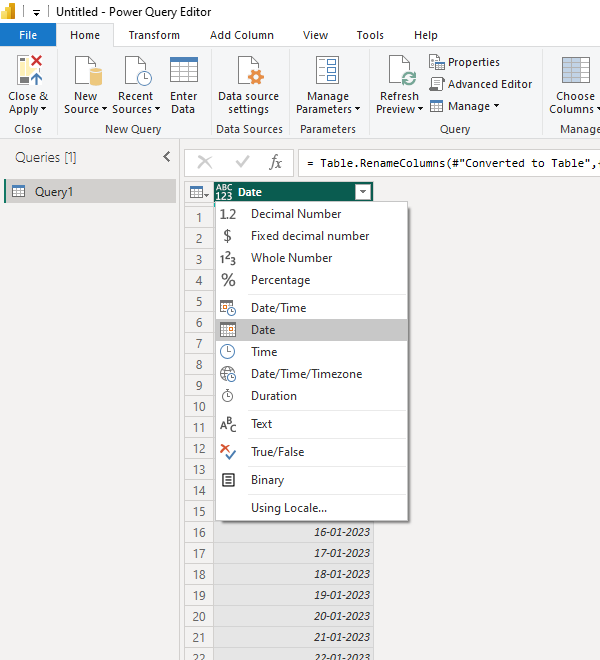Open Quick Access Toolbar customize arrow
Image resolution: width=600 pixels, height=660 pixels.
[37, 13]
